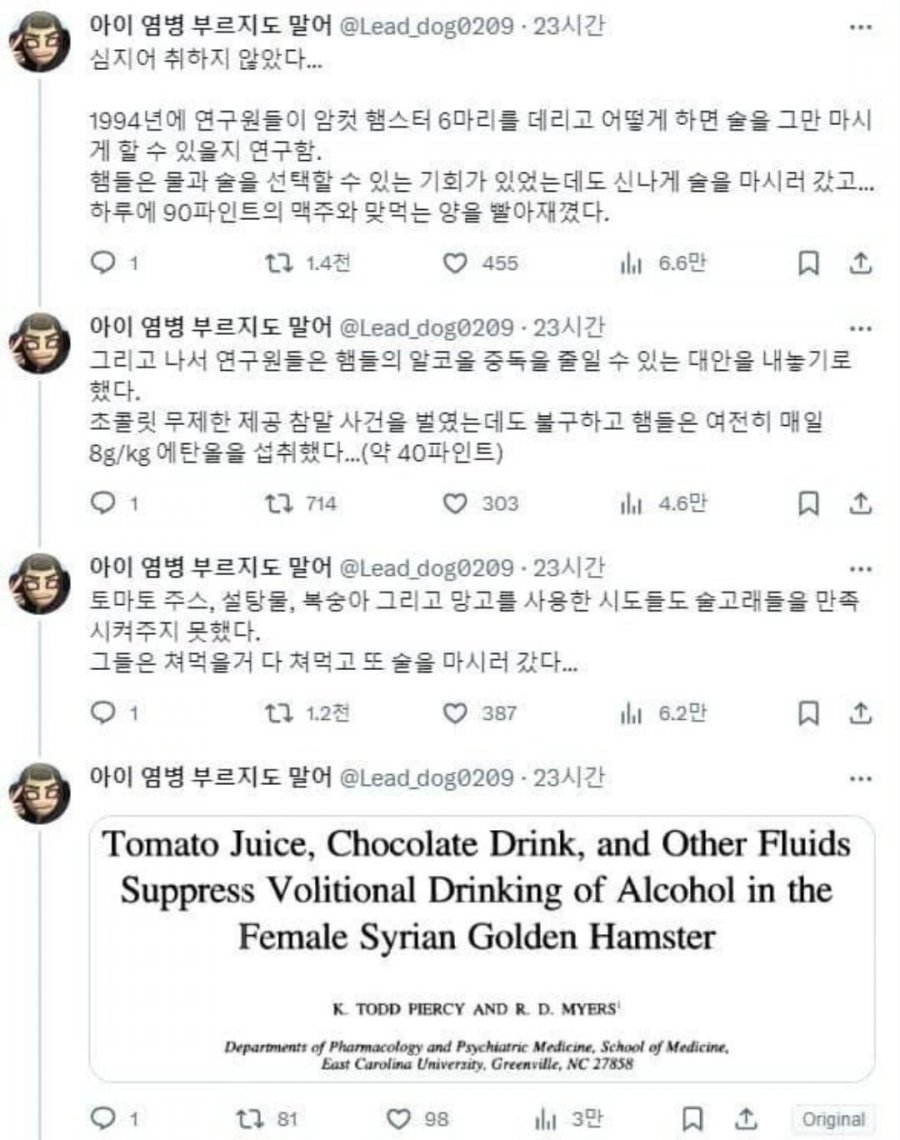Click the profile avatar of the second tweet
The width and height of the screenshot is (900, 1140).
pyautogui.click(x=39, y=341)
